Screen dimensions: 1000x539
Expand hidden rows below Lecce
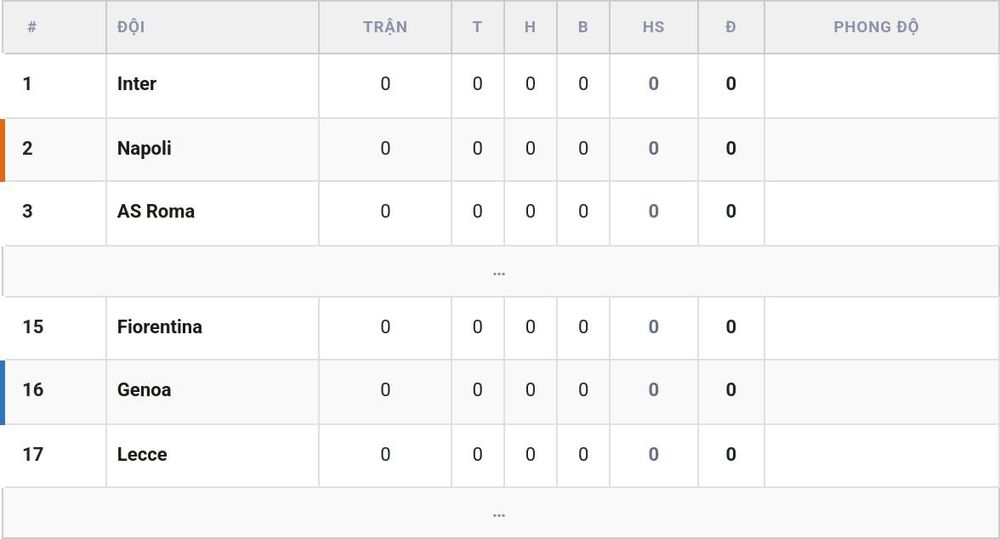[500, 514]
